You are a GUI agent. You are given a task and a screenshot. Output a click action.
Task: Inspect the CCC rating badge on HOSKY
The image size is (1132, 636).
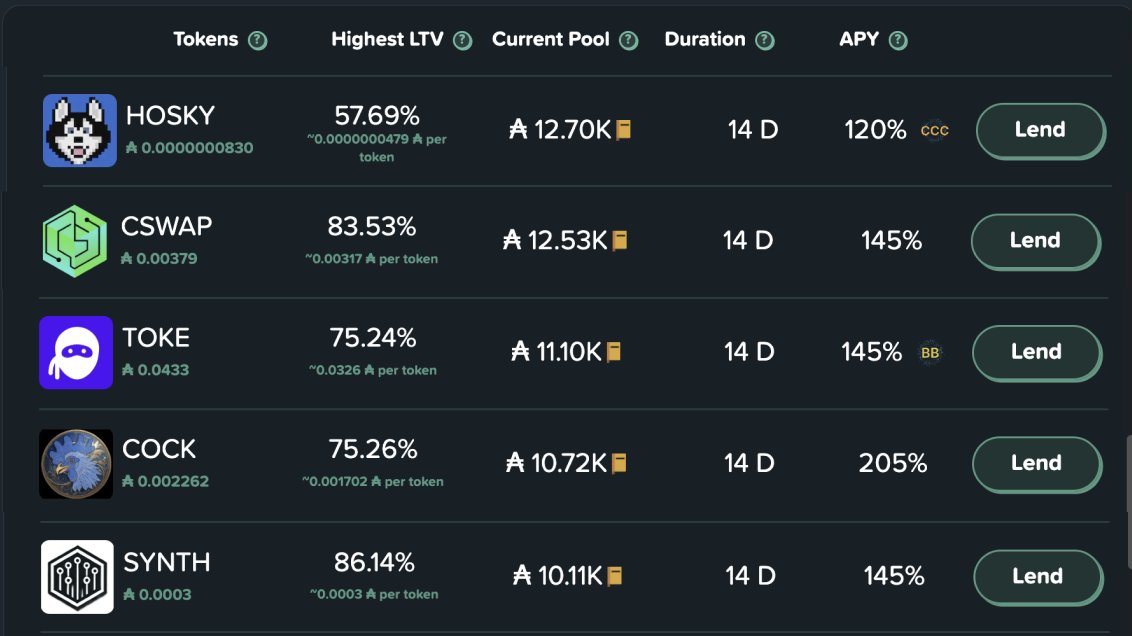[x=934, y=131]
